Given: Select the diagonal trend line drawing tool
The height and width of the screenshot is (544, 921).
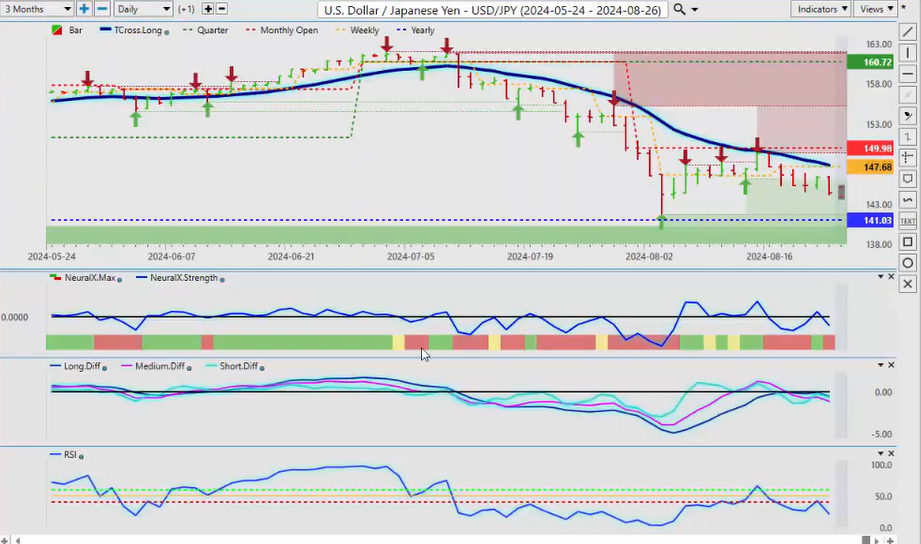Looking at the screenshot, I should pos(907,32).
